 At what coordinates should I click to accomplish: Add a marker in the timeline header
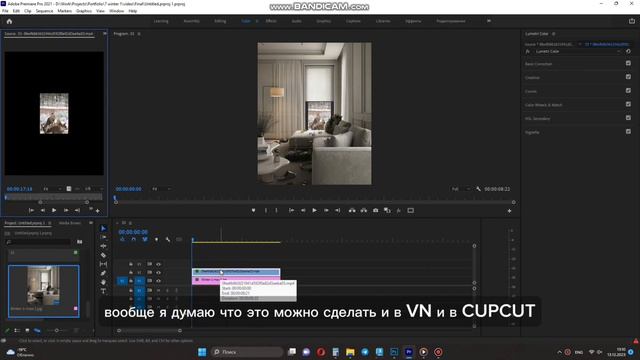(x=156, y=240)
